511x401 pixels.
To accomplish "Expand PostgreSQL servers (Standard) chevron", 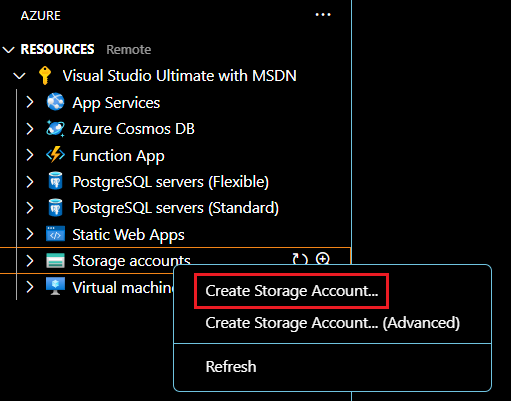I will coord(30,208).
